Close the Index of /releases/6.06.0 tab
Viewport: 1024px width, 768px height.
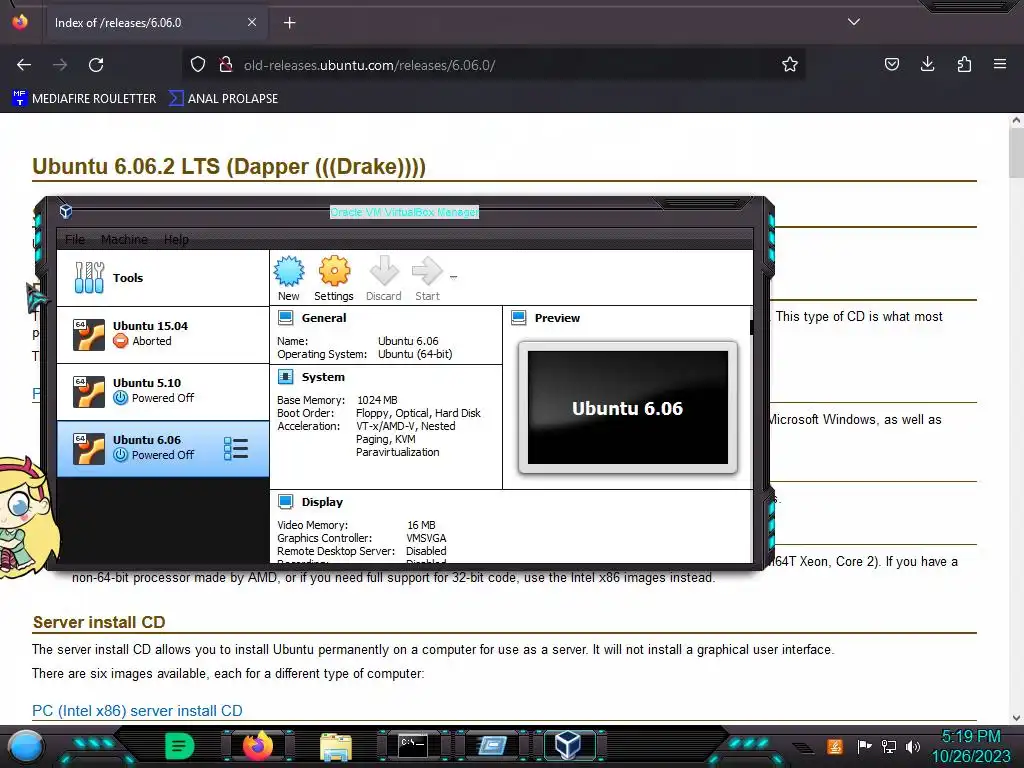[x=251, y=22]
